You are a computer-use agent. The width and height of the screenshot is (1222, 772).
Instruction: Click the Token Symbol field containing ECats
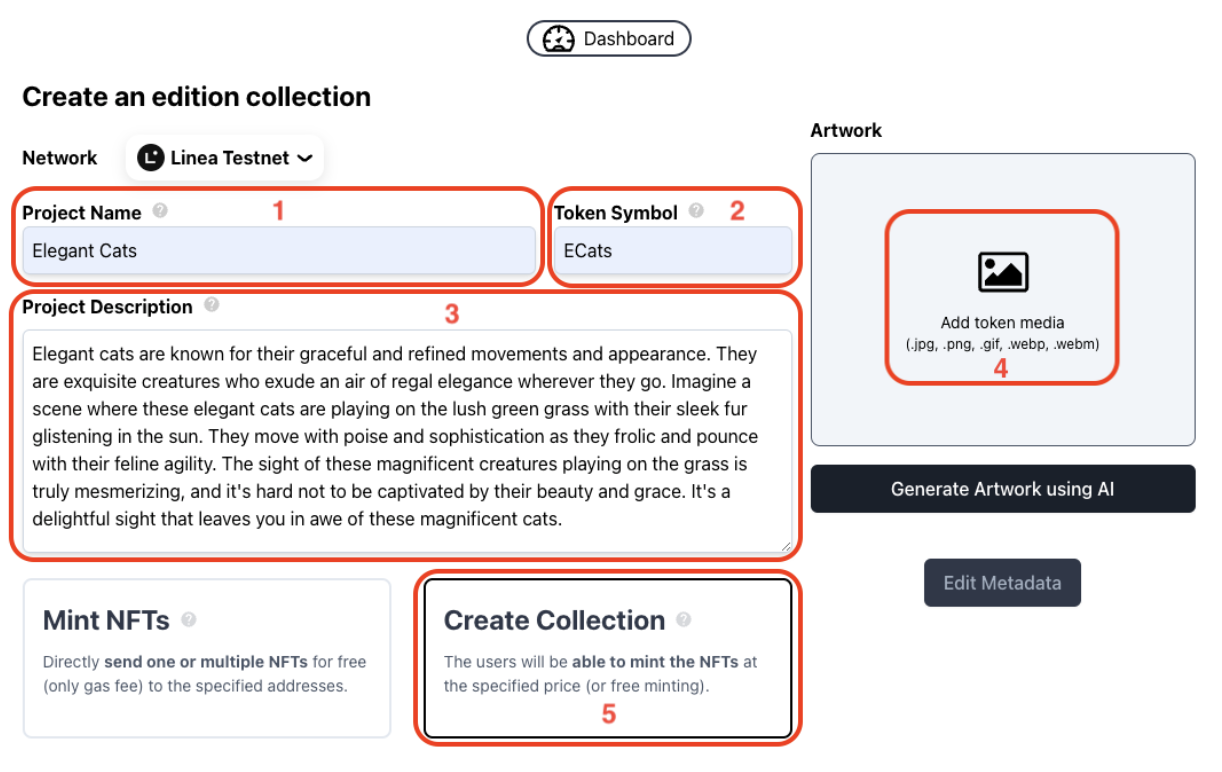673,251
